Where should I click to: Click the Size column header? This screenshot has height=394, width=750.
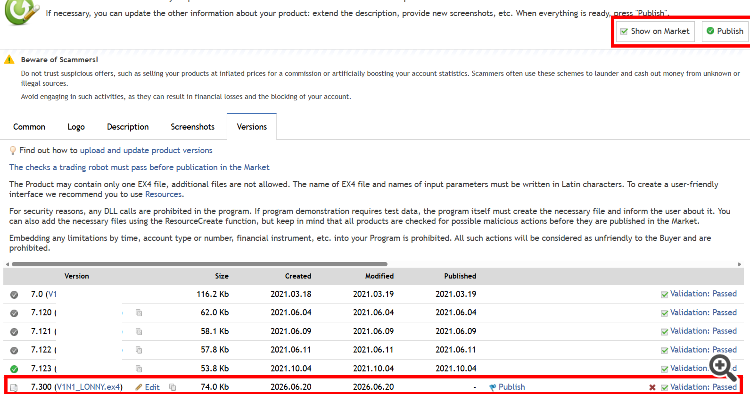coord(221,276)
